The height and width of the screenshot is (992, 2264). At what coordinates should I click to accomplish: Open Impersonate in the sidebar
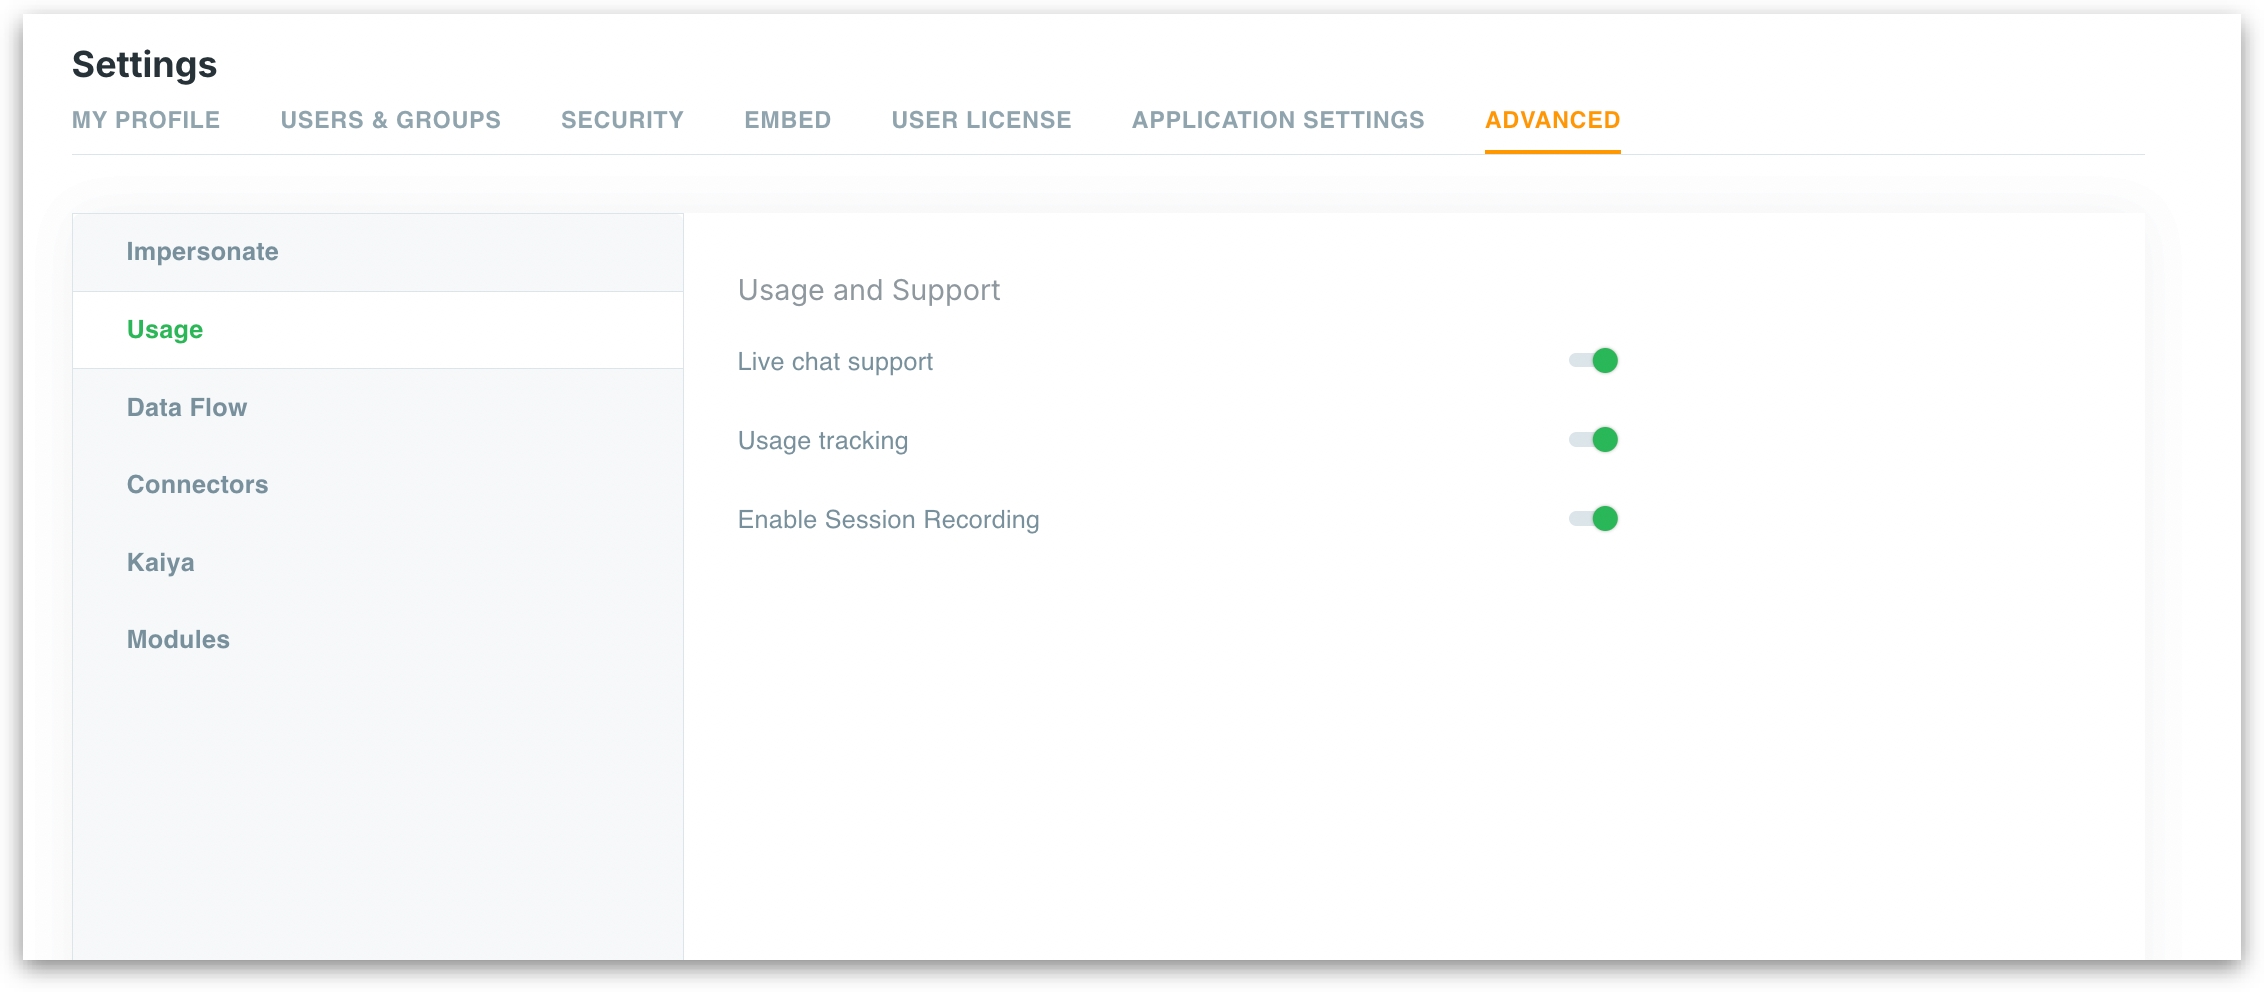[202, 252]
